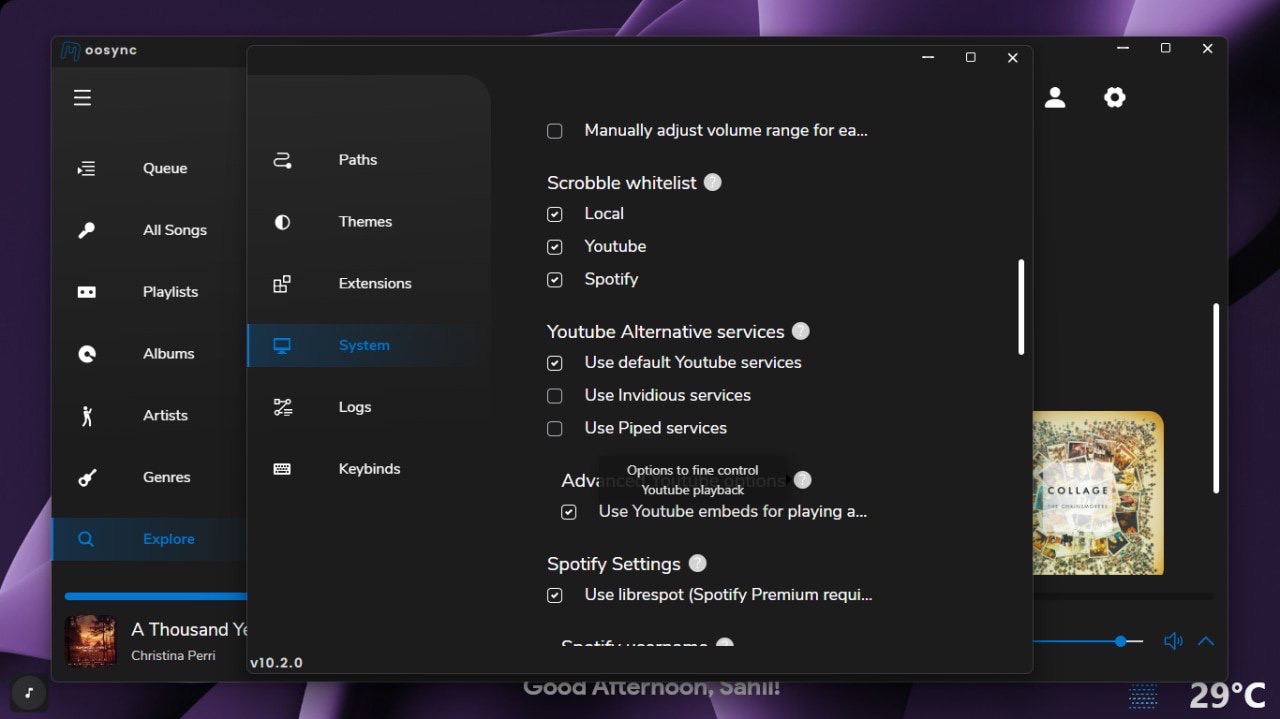Click the Albums disc icon
1280x719 pixels.
click(x=87, y=353)
